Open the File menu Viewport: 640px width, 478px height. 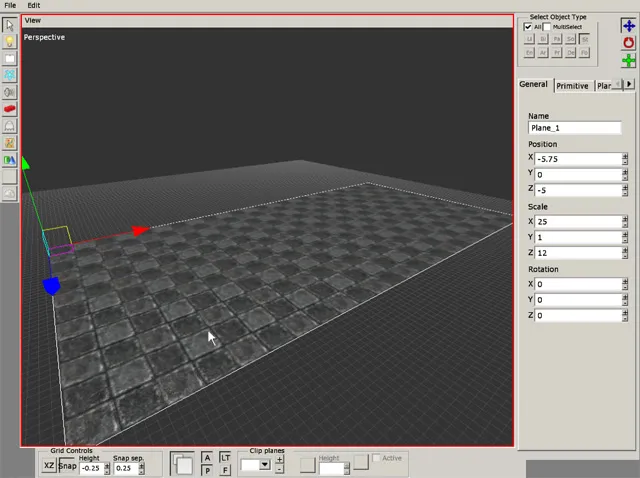(10, 5)
